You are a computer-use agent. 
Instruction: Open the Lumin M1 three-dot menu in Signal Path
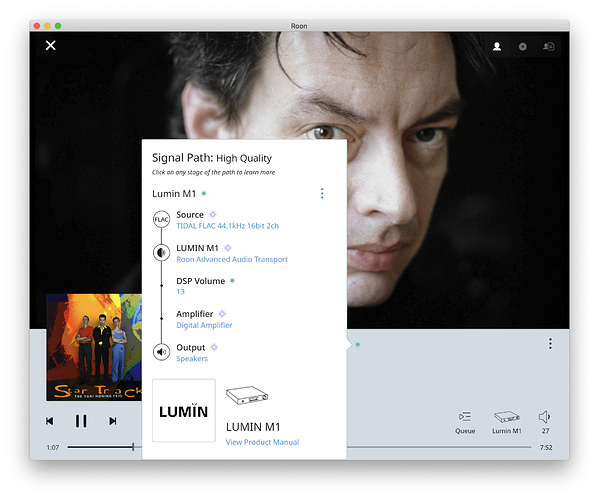(322, 194)
